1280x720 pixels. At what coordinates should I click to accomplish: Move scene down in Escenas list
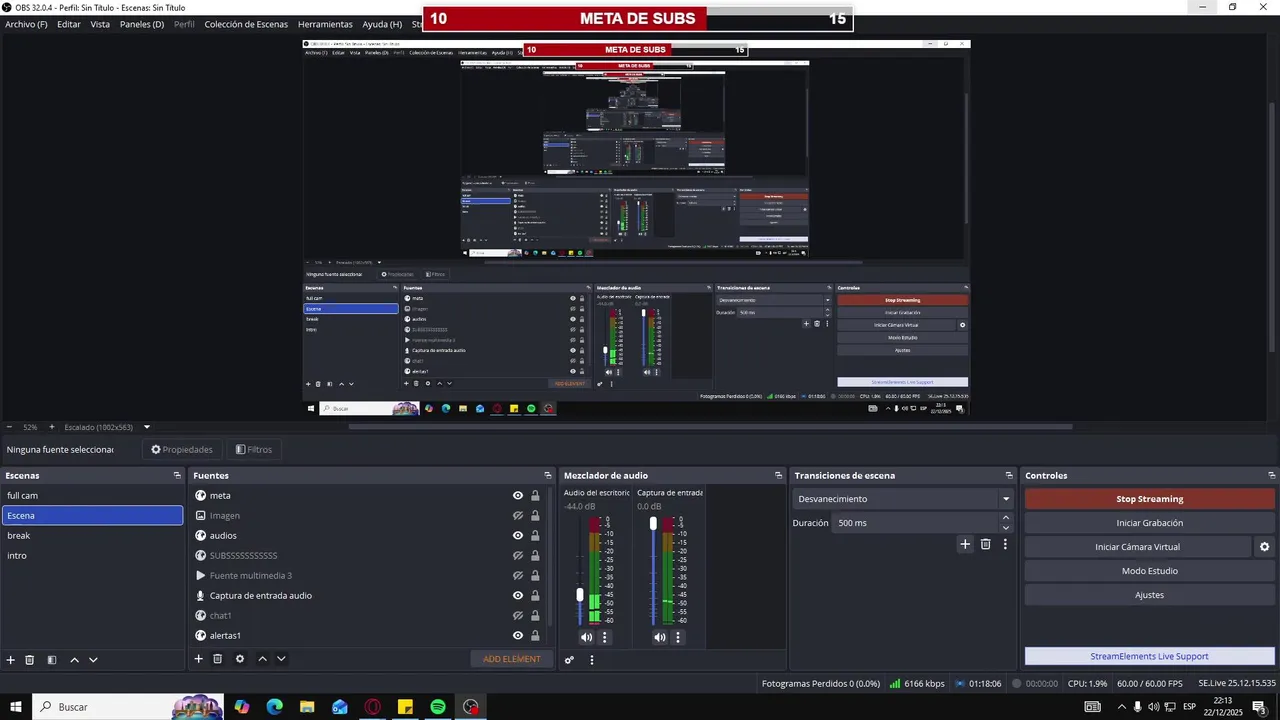(93, 660)
